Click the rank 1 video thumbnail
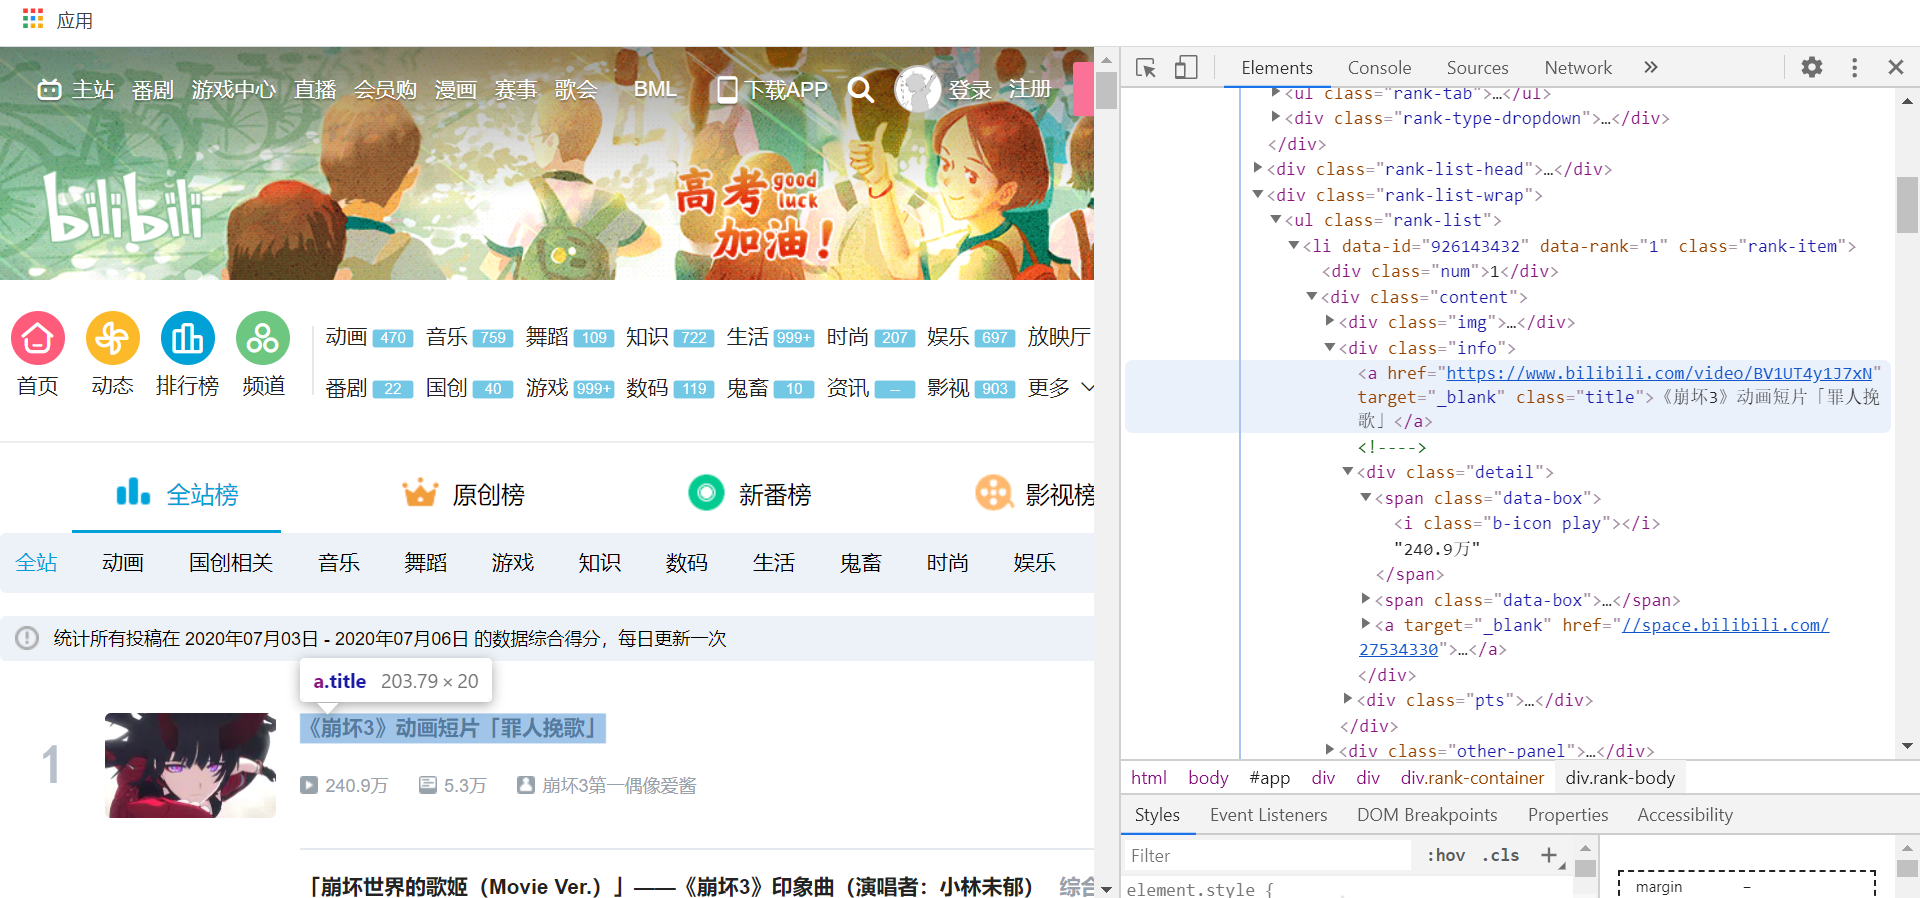Image resolution: width=1920 pixels, height=898 pixels. (190, 765)
